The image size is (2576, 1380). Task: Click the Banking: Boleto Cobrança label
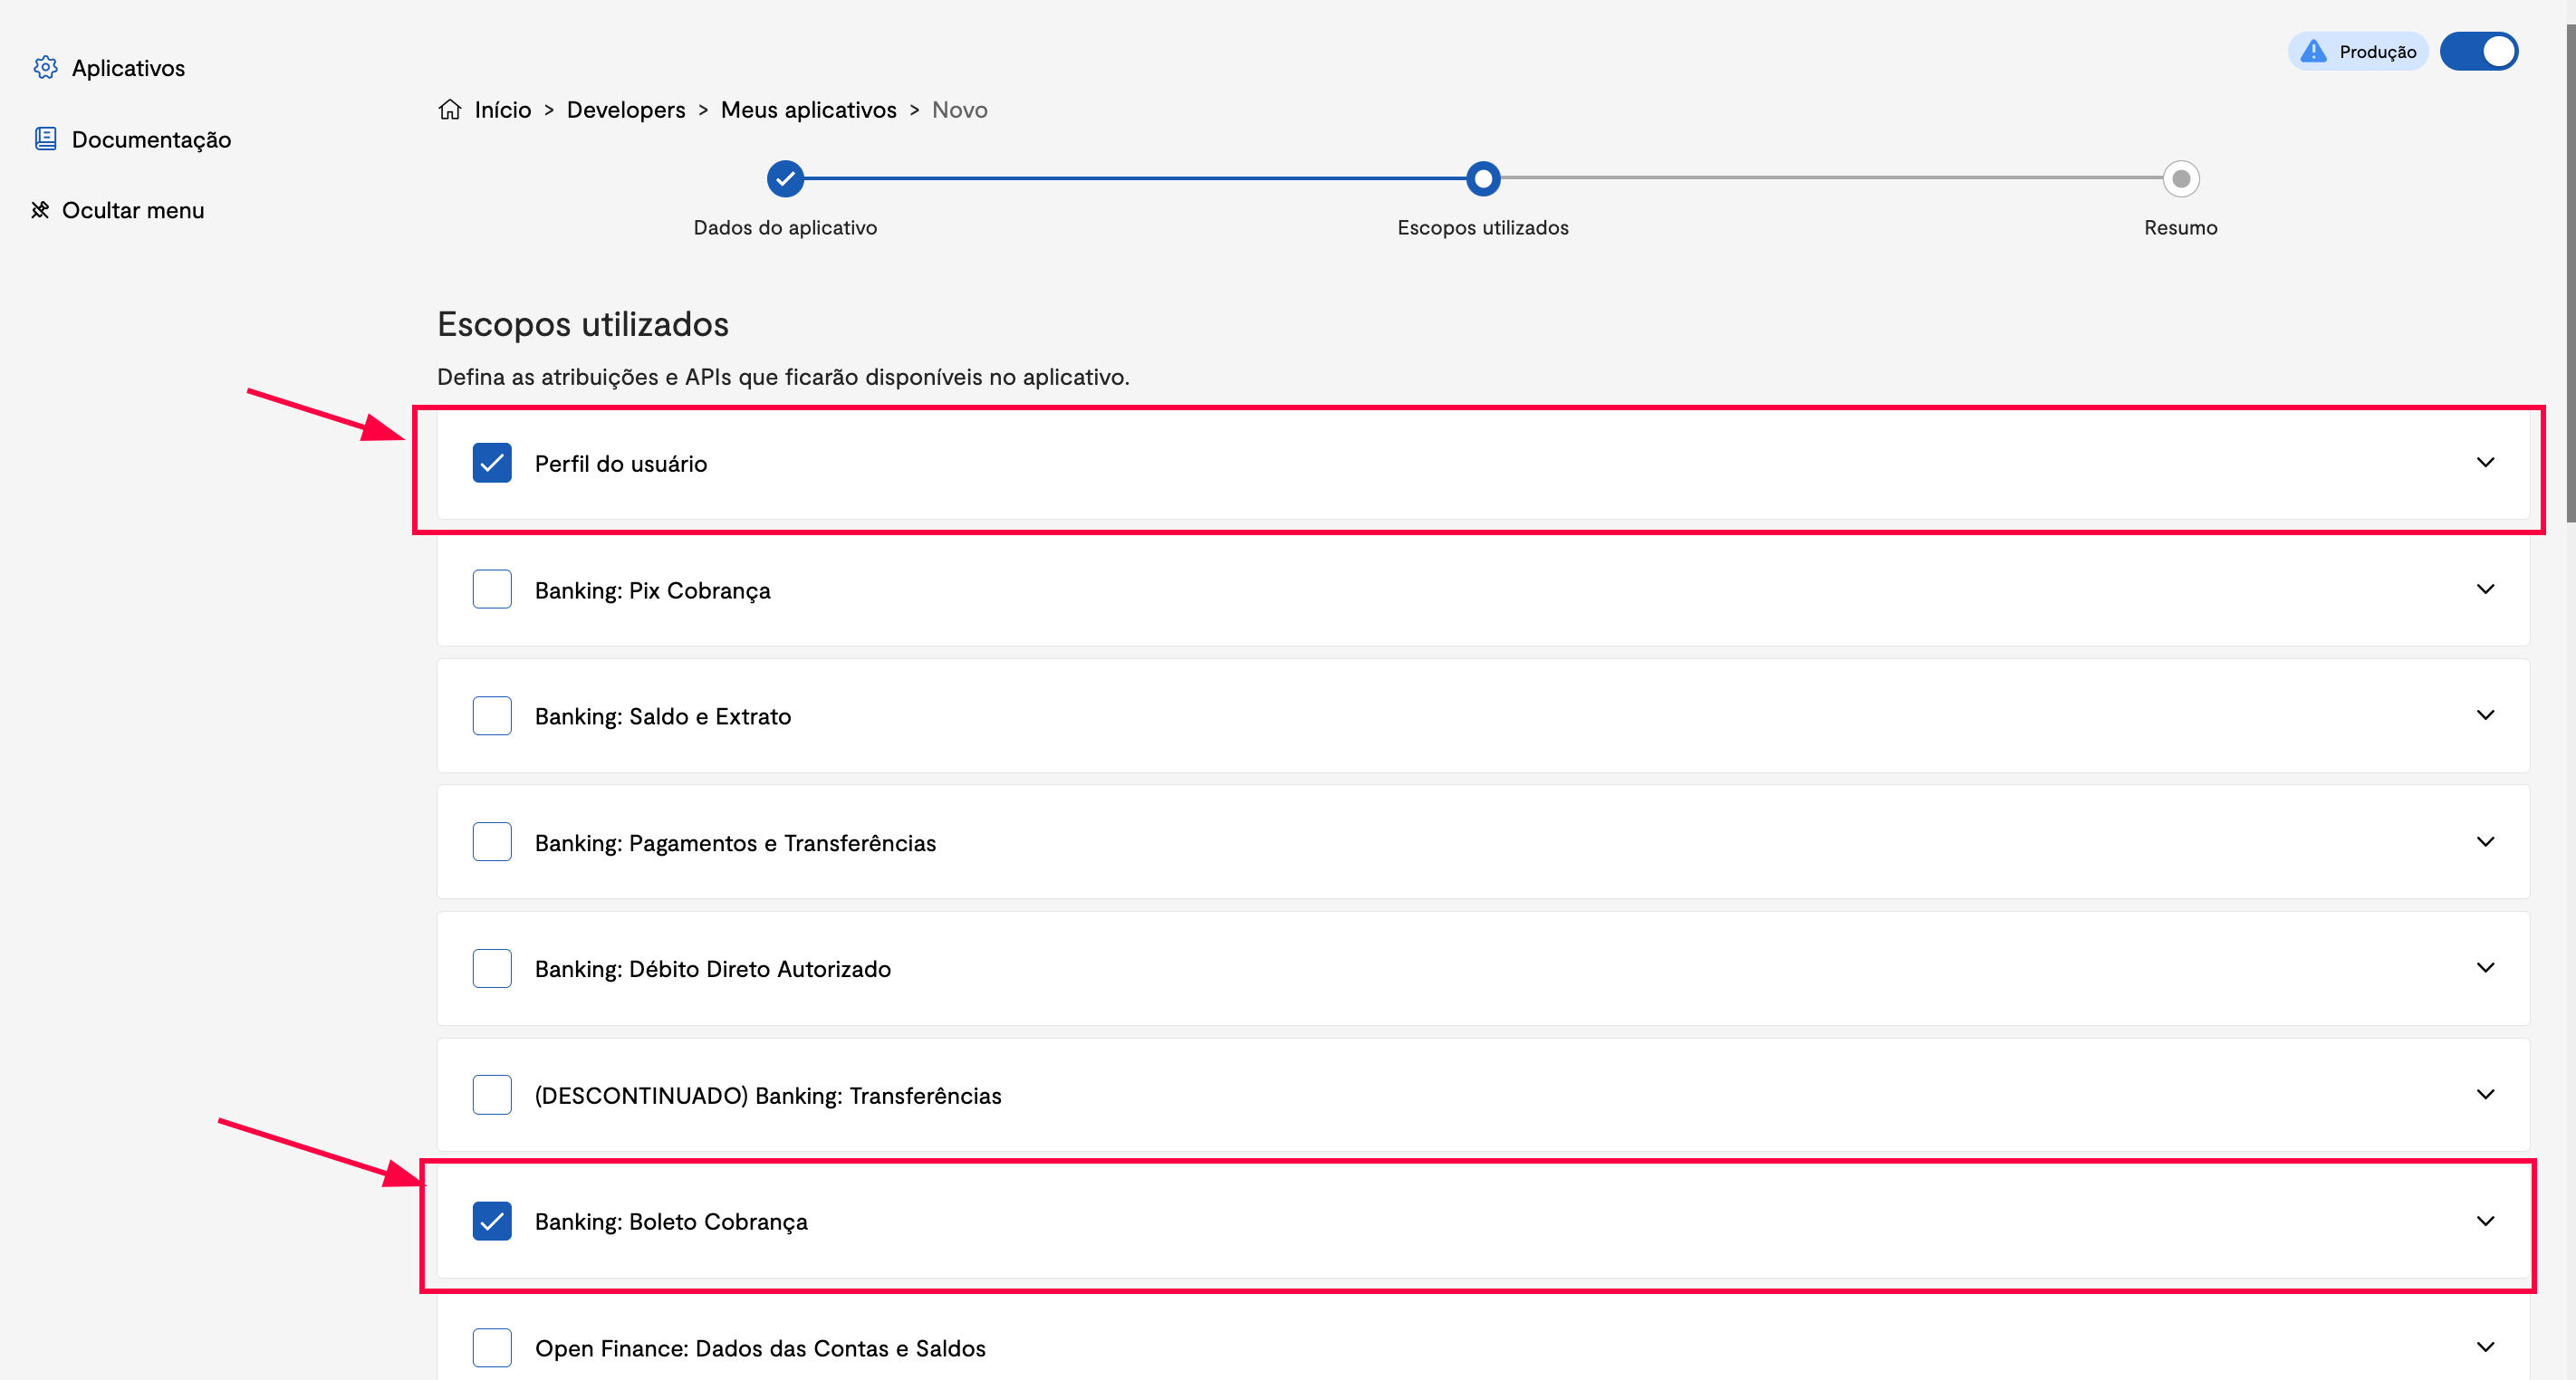coord(671,1222)
